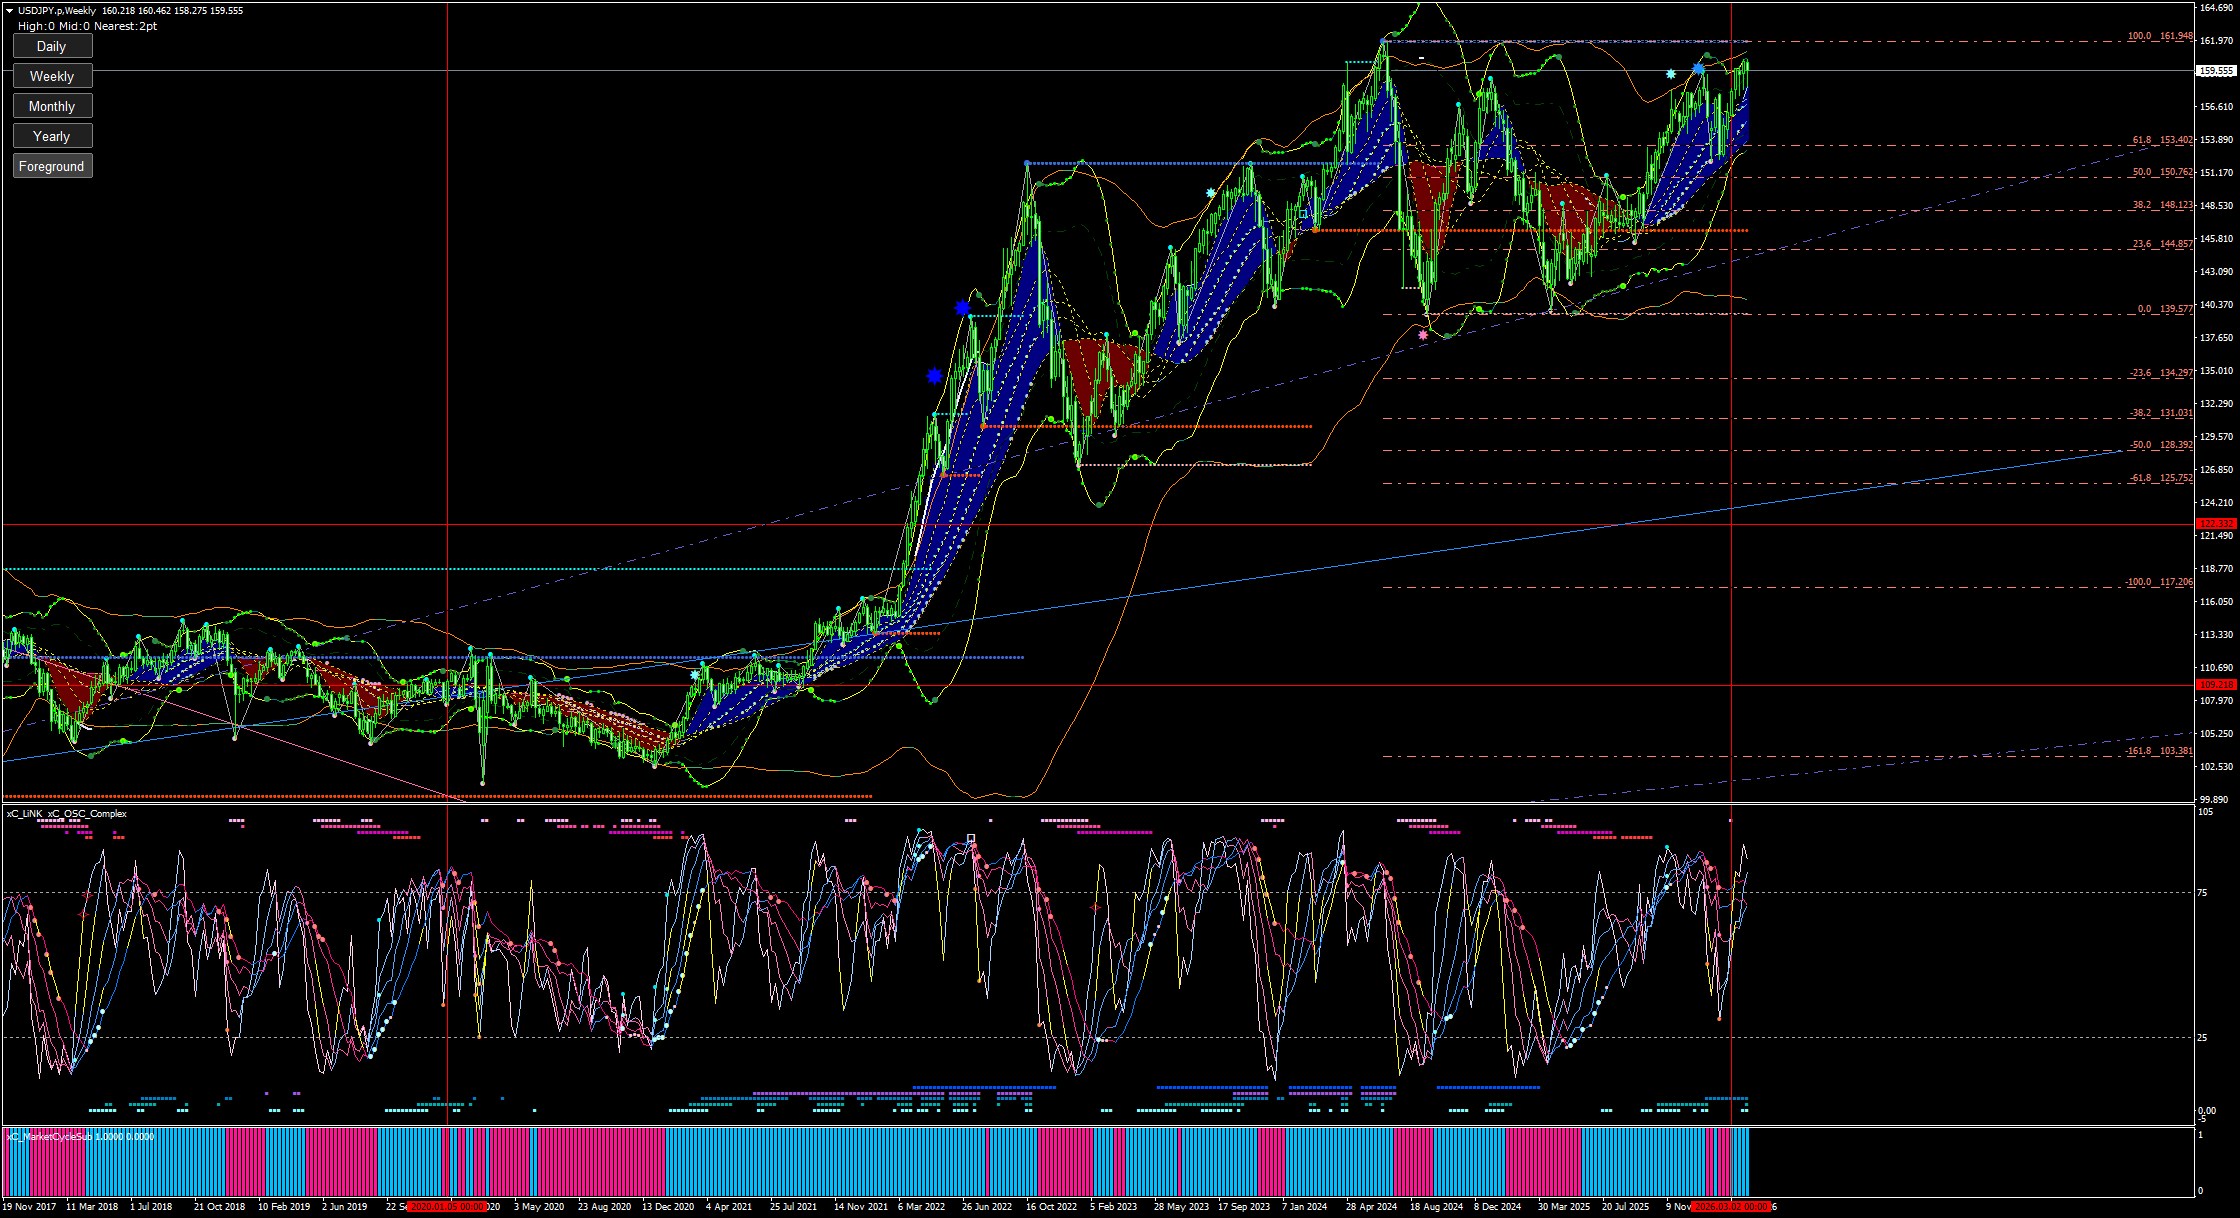This screenshot has width=2240, height=1218.
Task: Switch chart to Daily timeframe
Action: [x=52, y=46]
